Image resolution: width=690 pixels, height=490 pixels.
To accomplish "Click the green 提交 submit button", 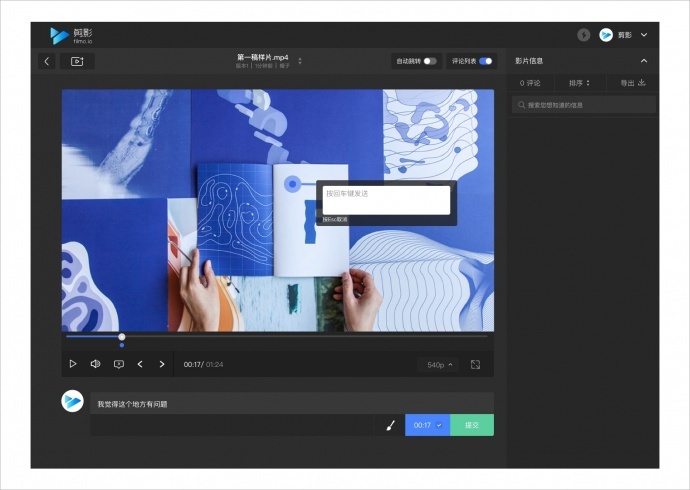I will pos(472,425).
